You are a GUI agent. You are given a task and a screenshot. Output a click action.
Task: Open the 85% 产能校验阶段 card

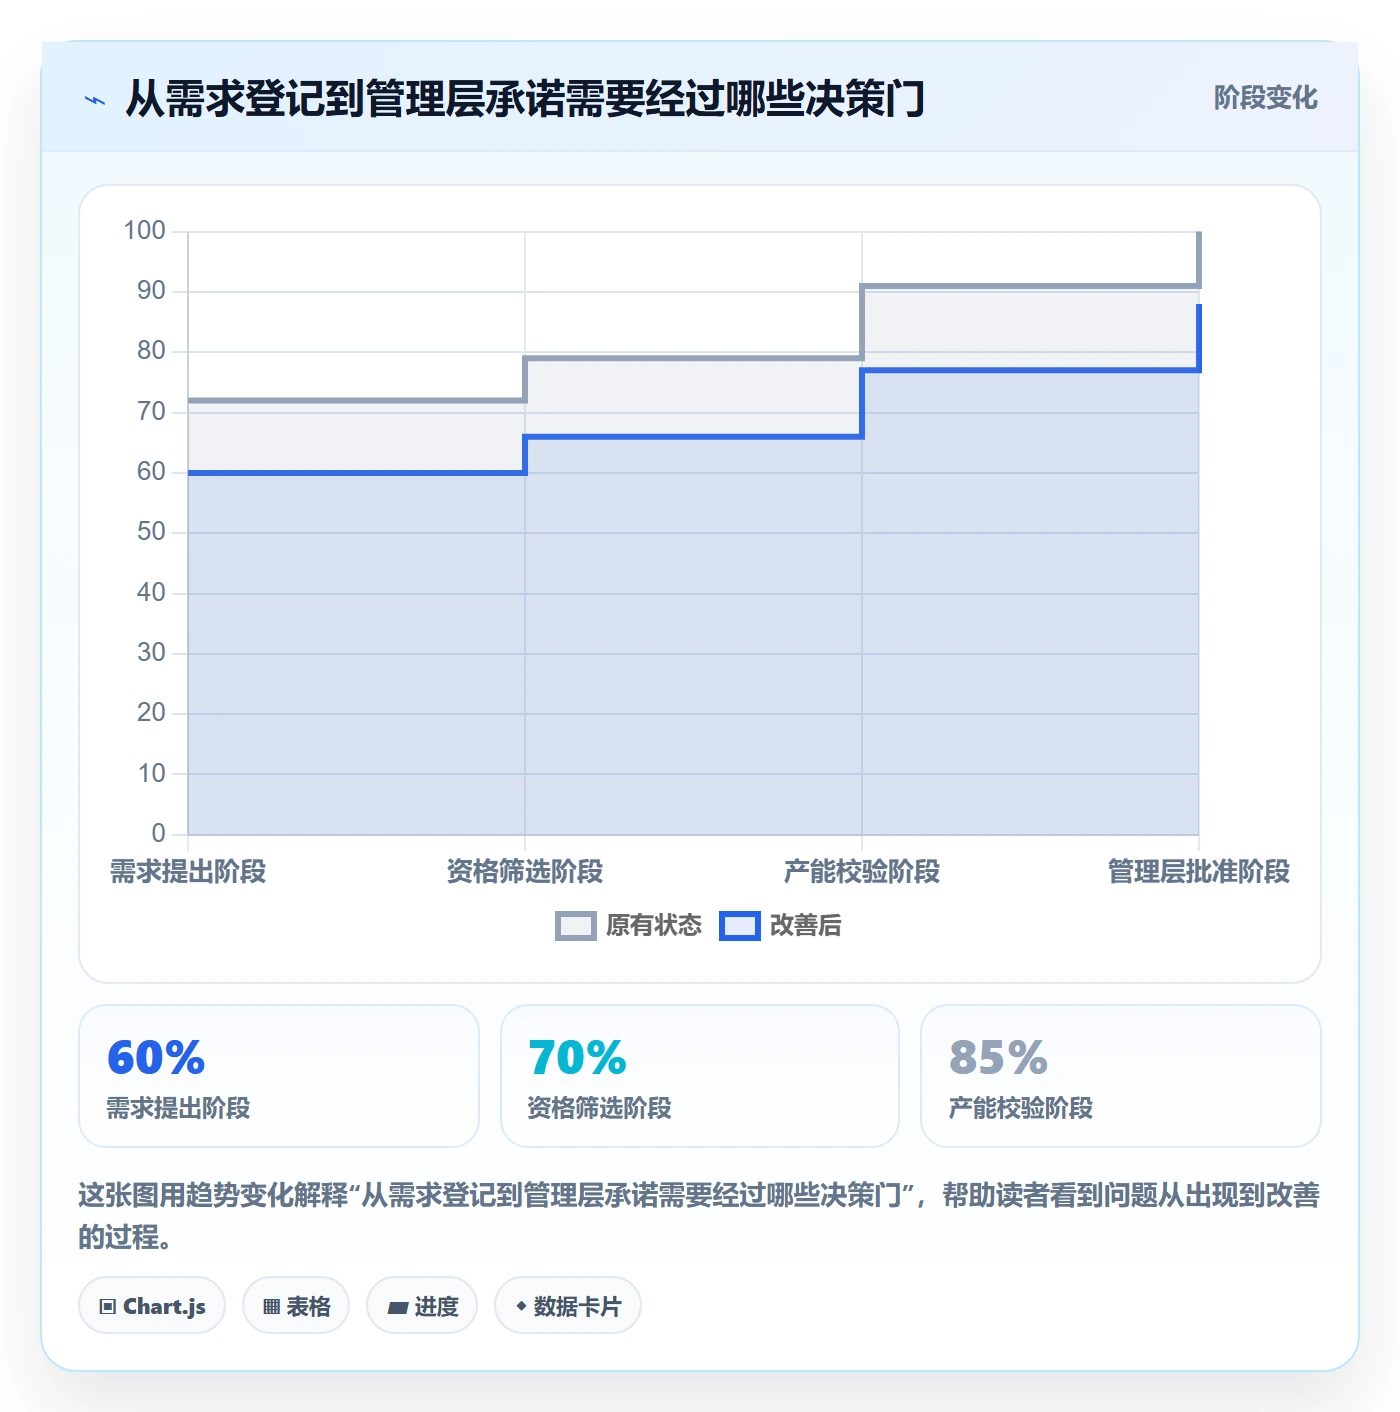coord(1121,1076)
